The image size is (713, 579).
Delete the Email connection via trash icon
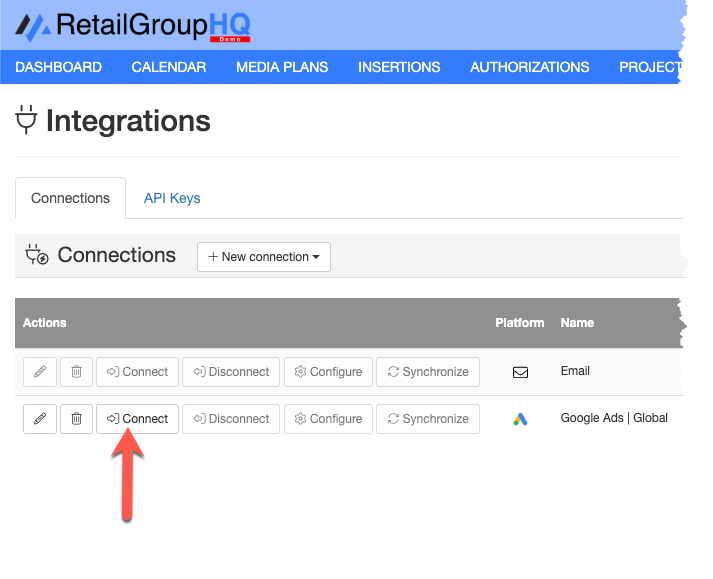76,372
